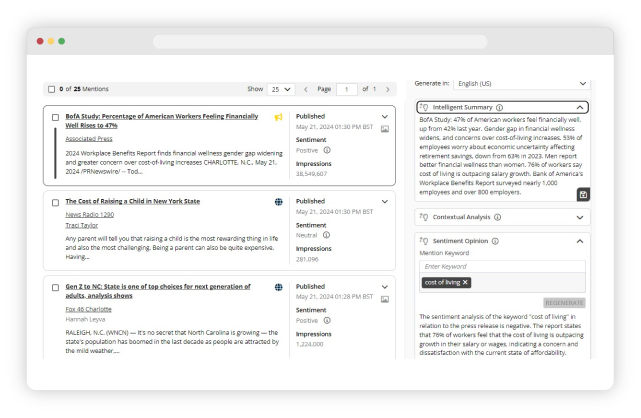
Task: Collapse the Intelligent Summary section
Action: coord(580,107)
